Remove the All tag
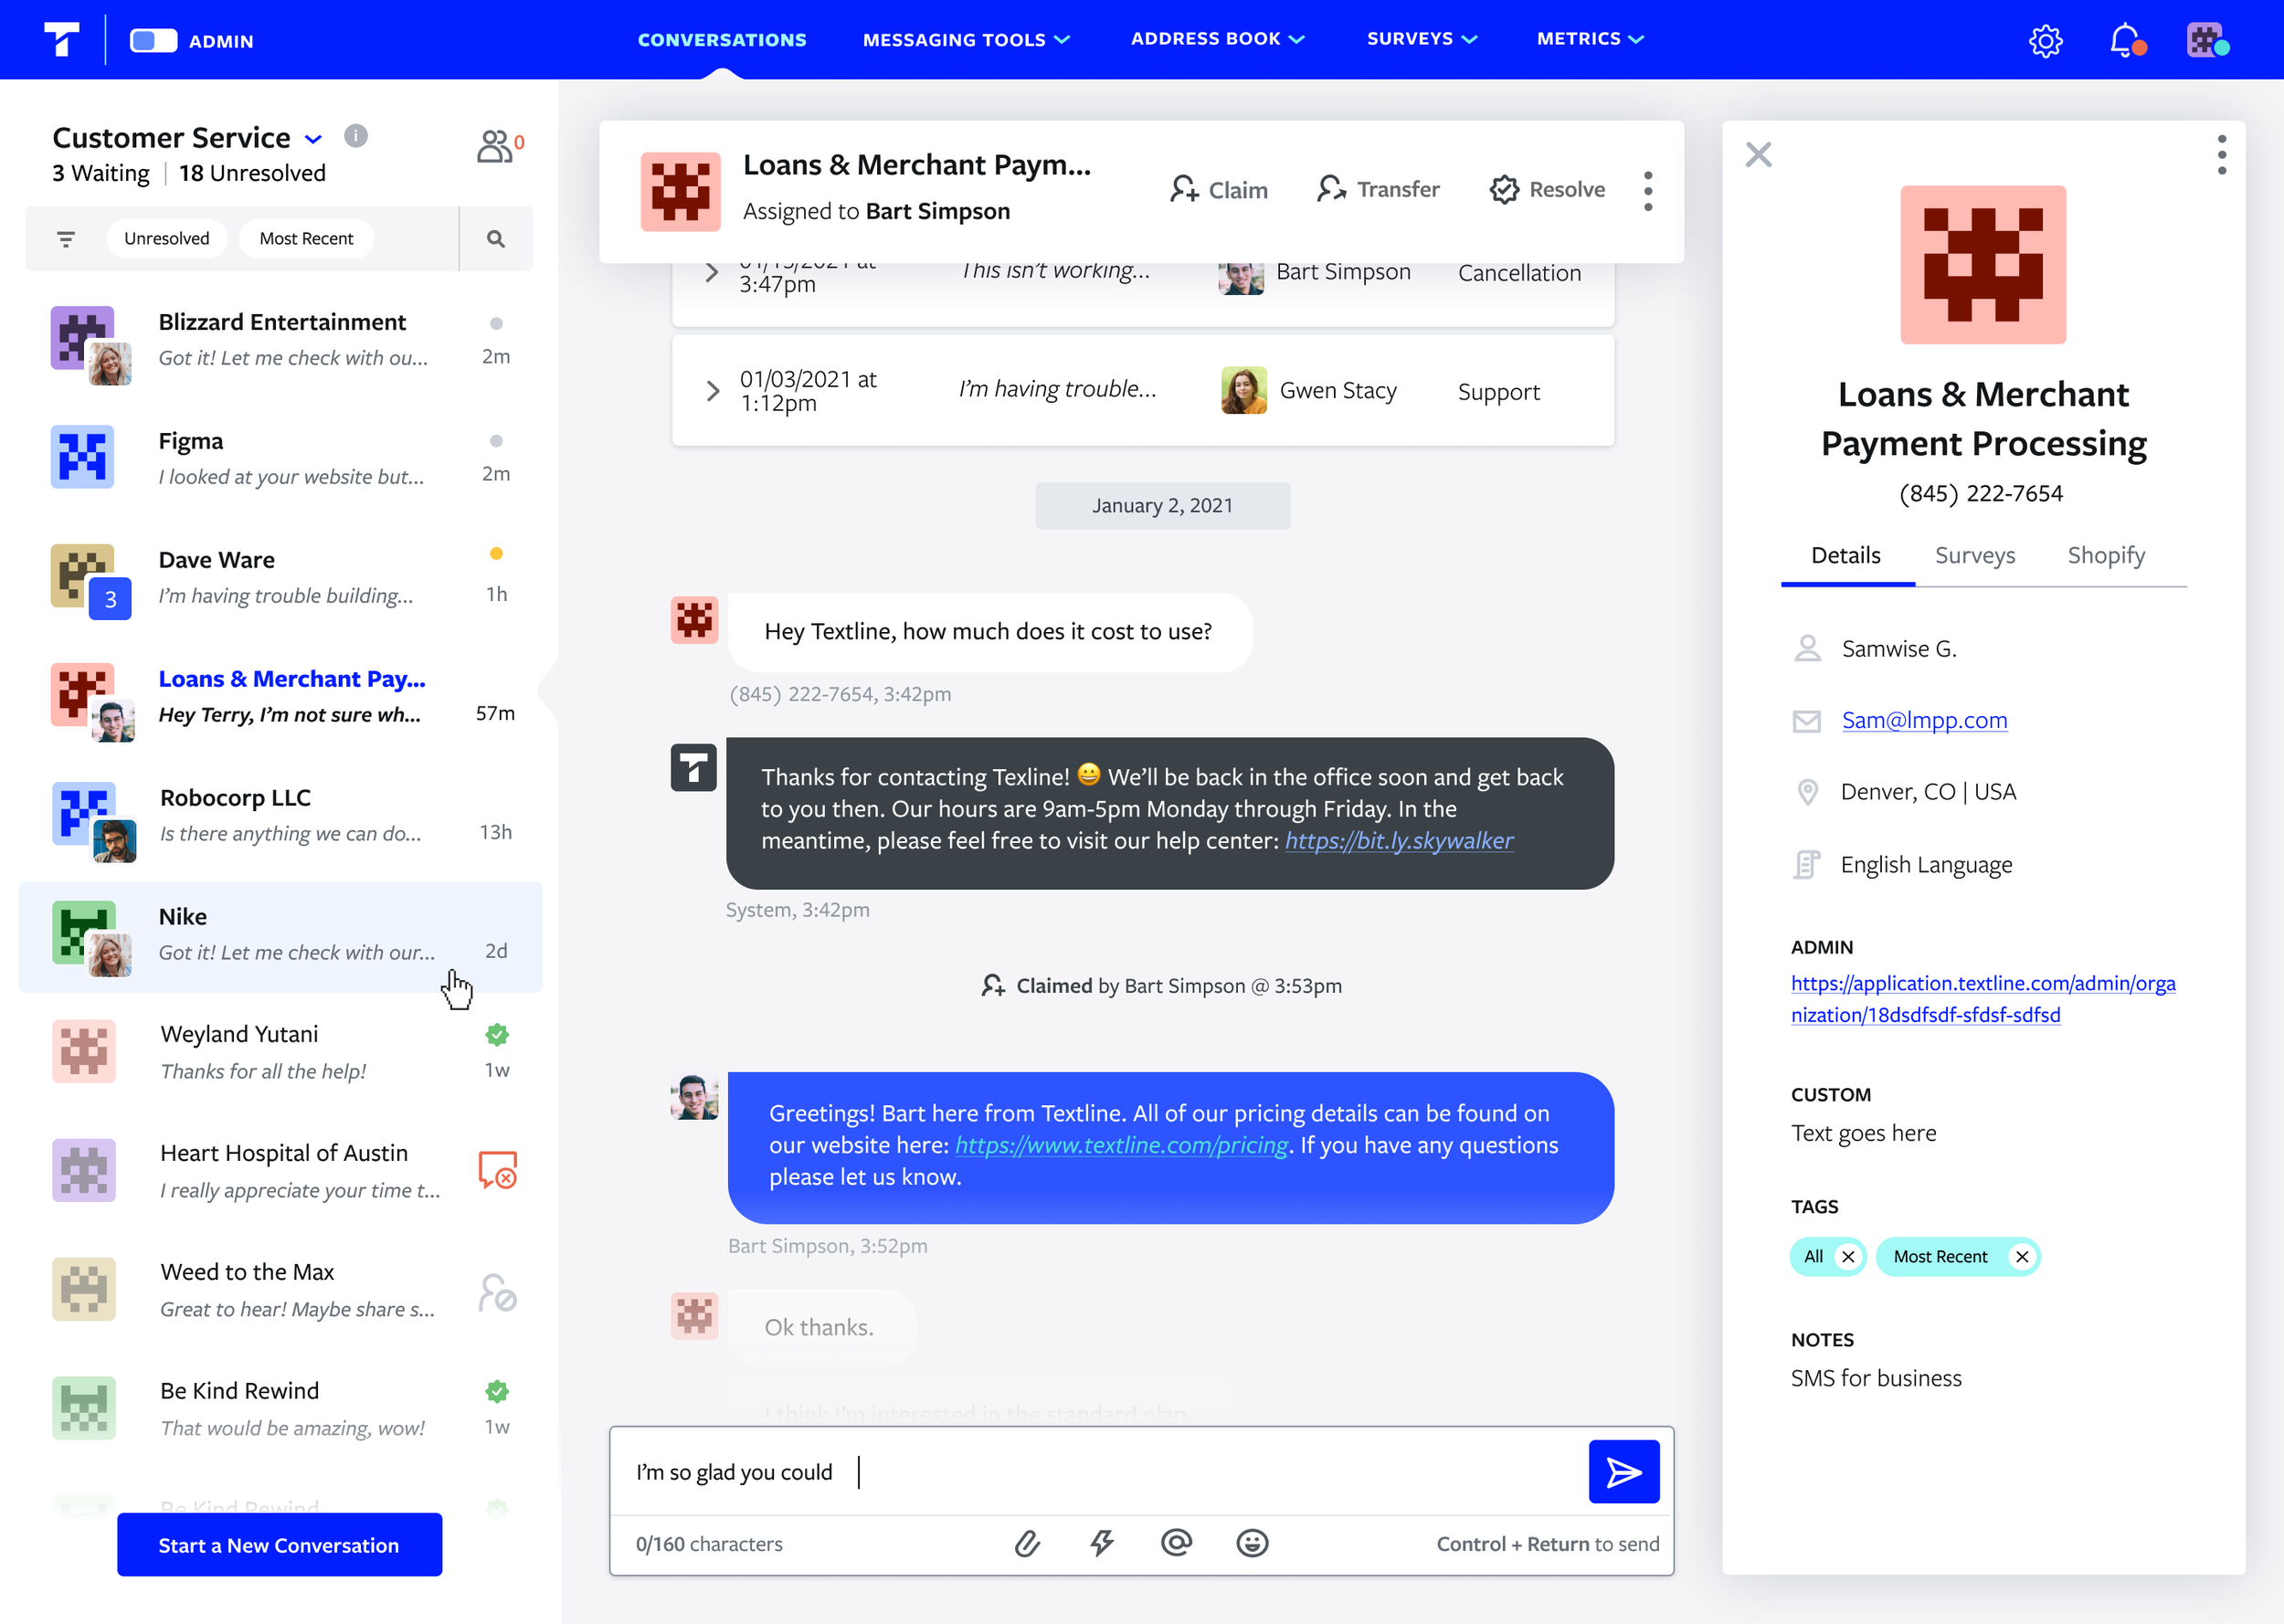 [1848, 1257]
